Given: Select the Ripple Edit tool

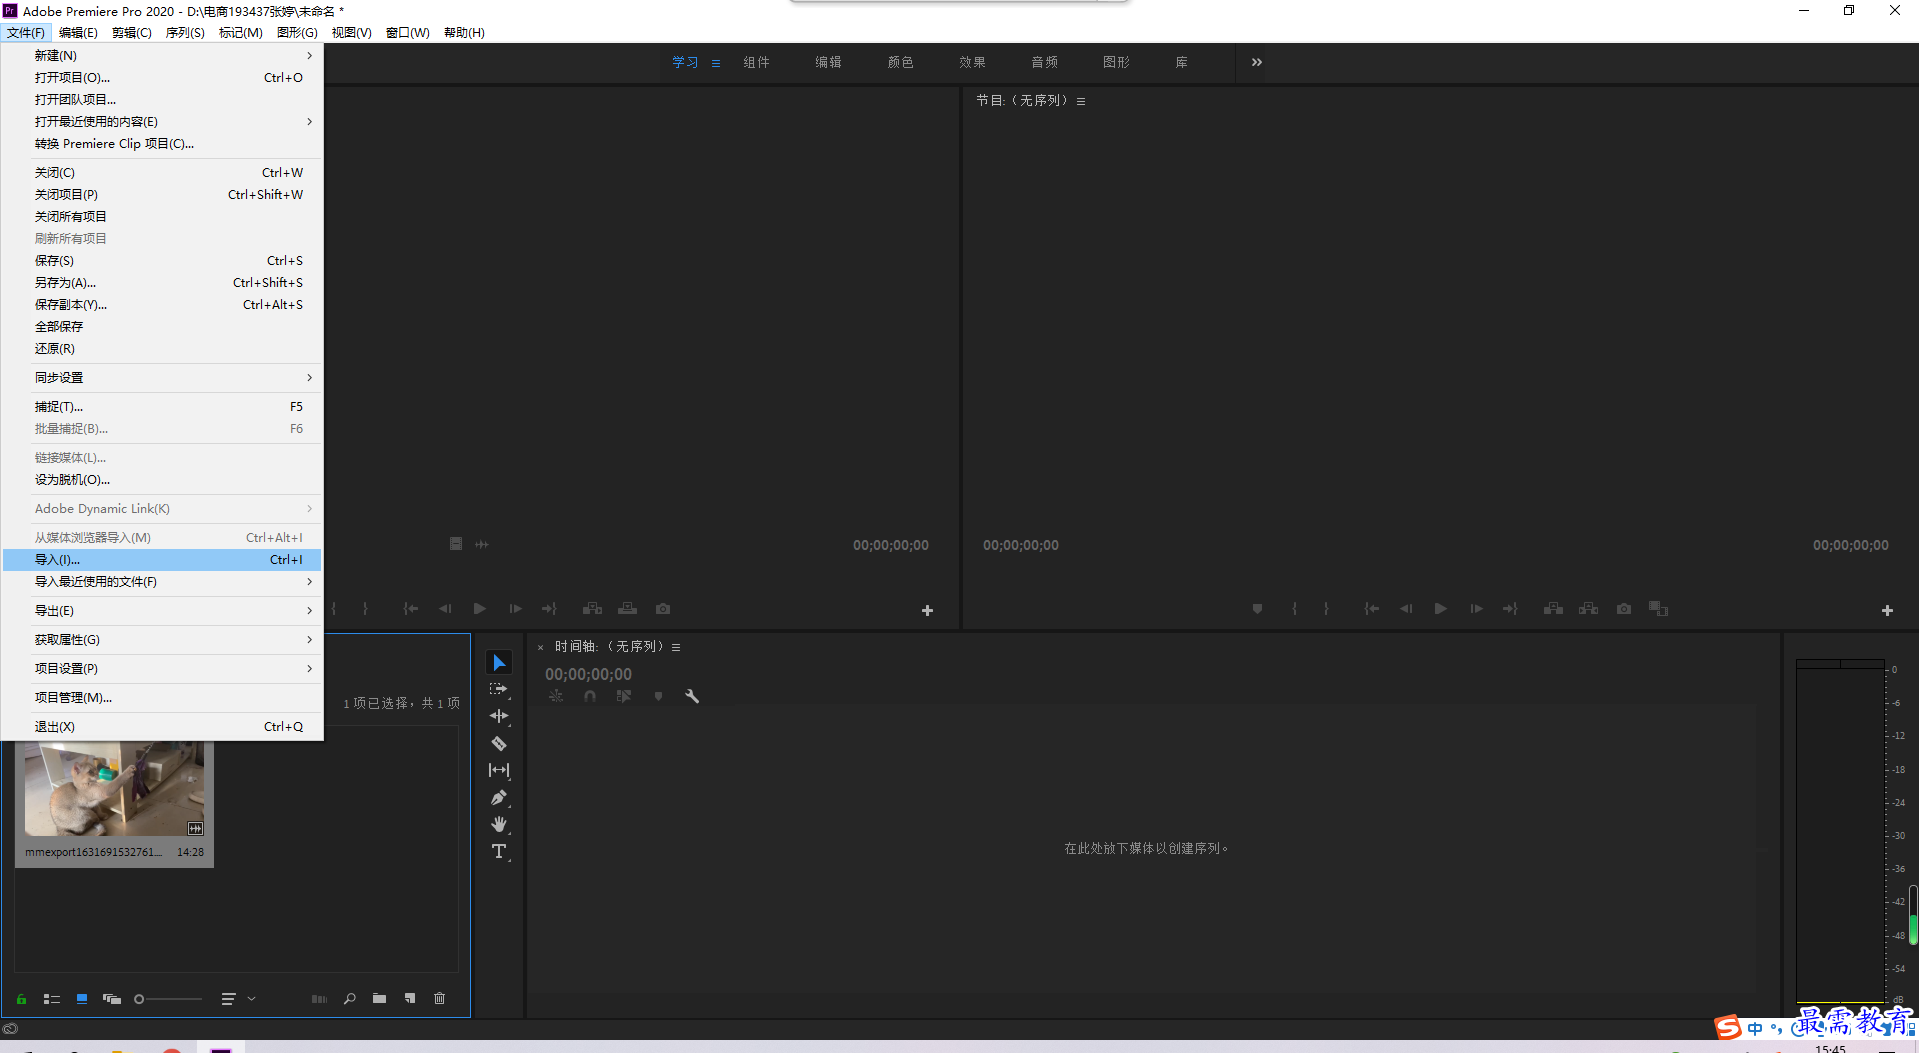Looking at the screenshot, I should 499,716.
